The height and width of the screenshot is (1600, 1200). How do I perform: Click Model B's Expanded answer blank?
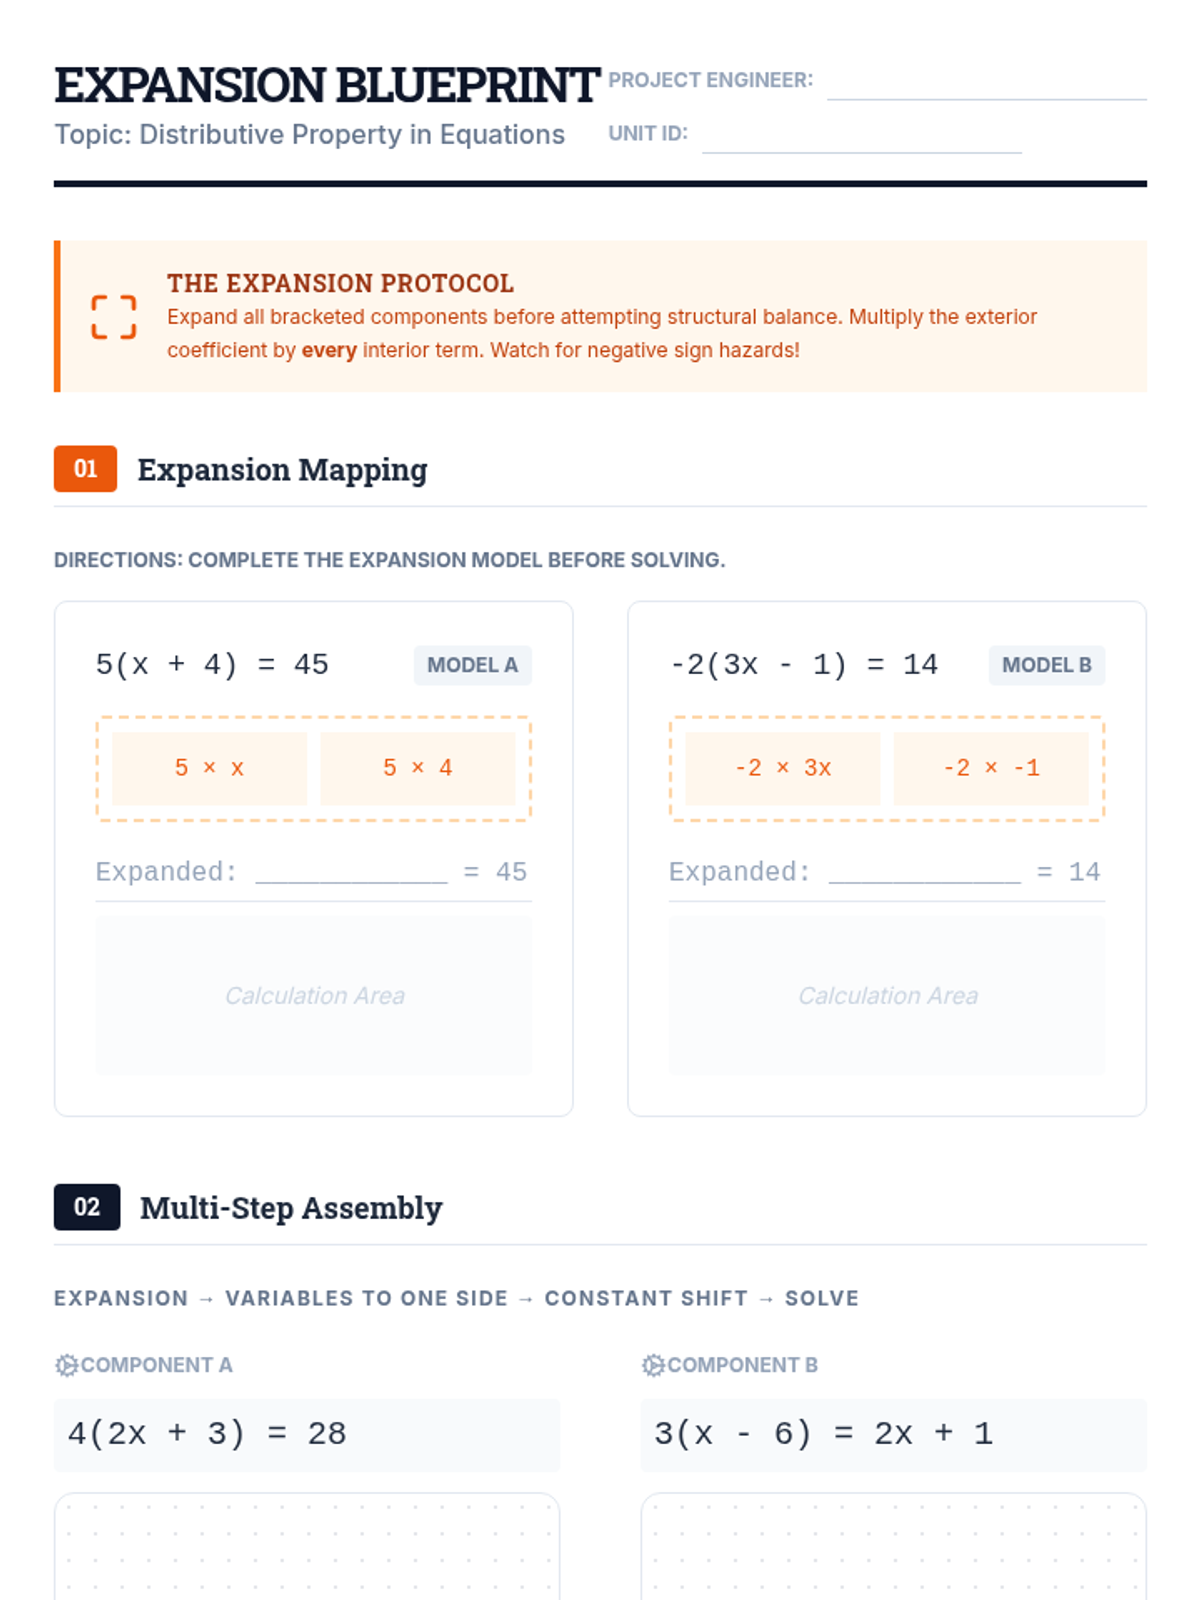coord(924,871)
